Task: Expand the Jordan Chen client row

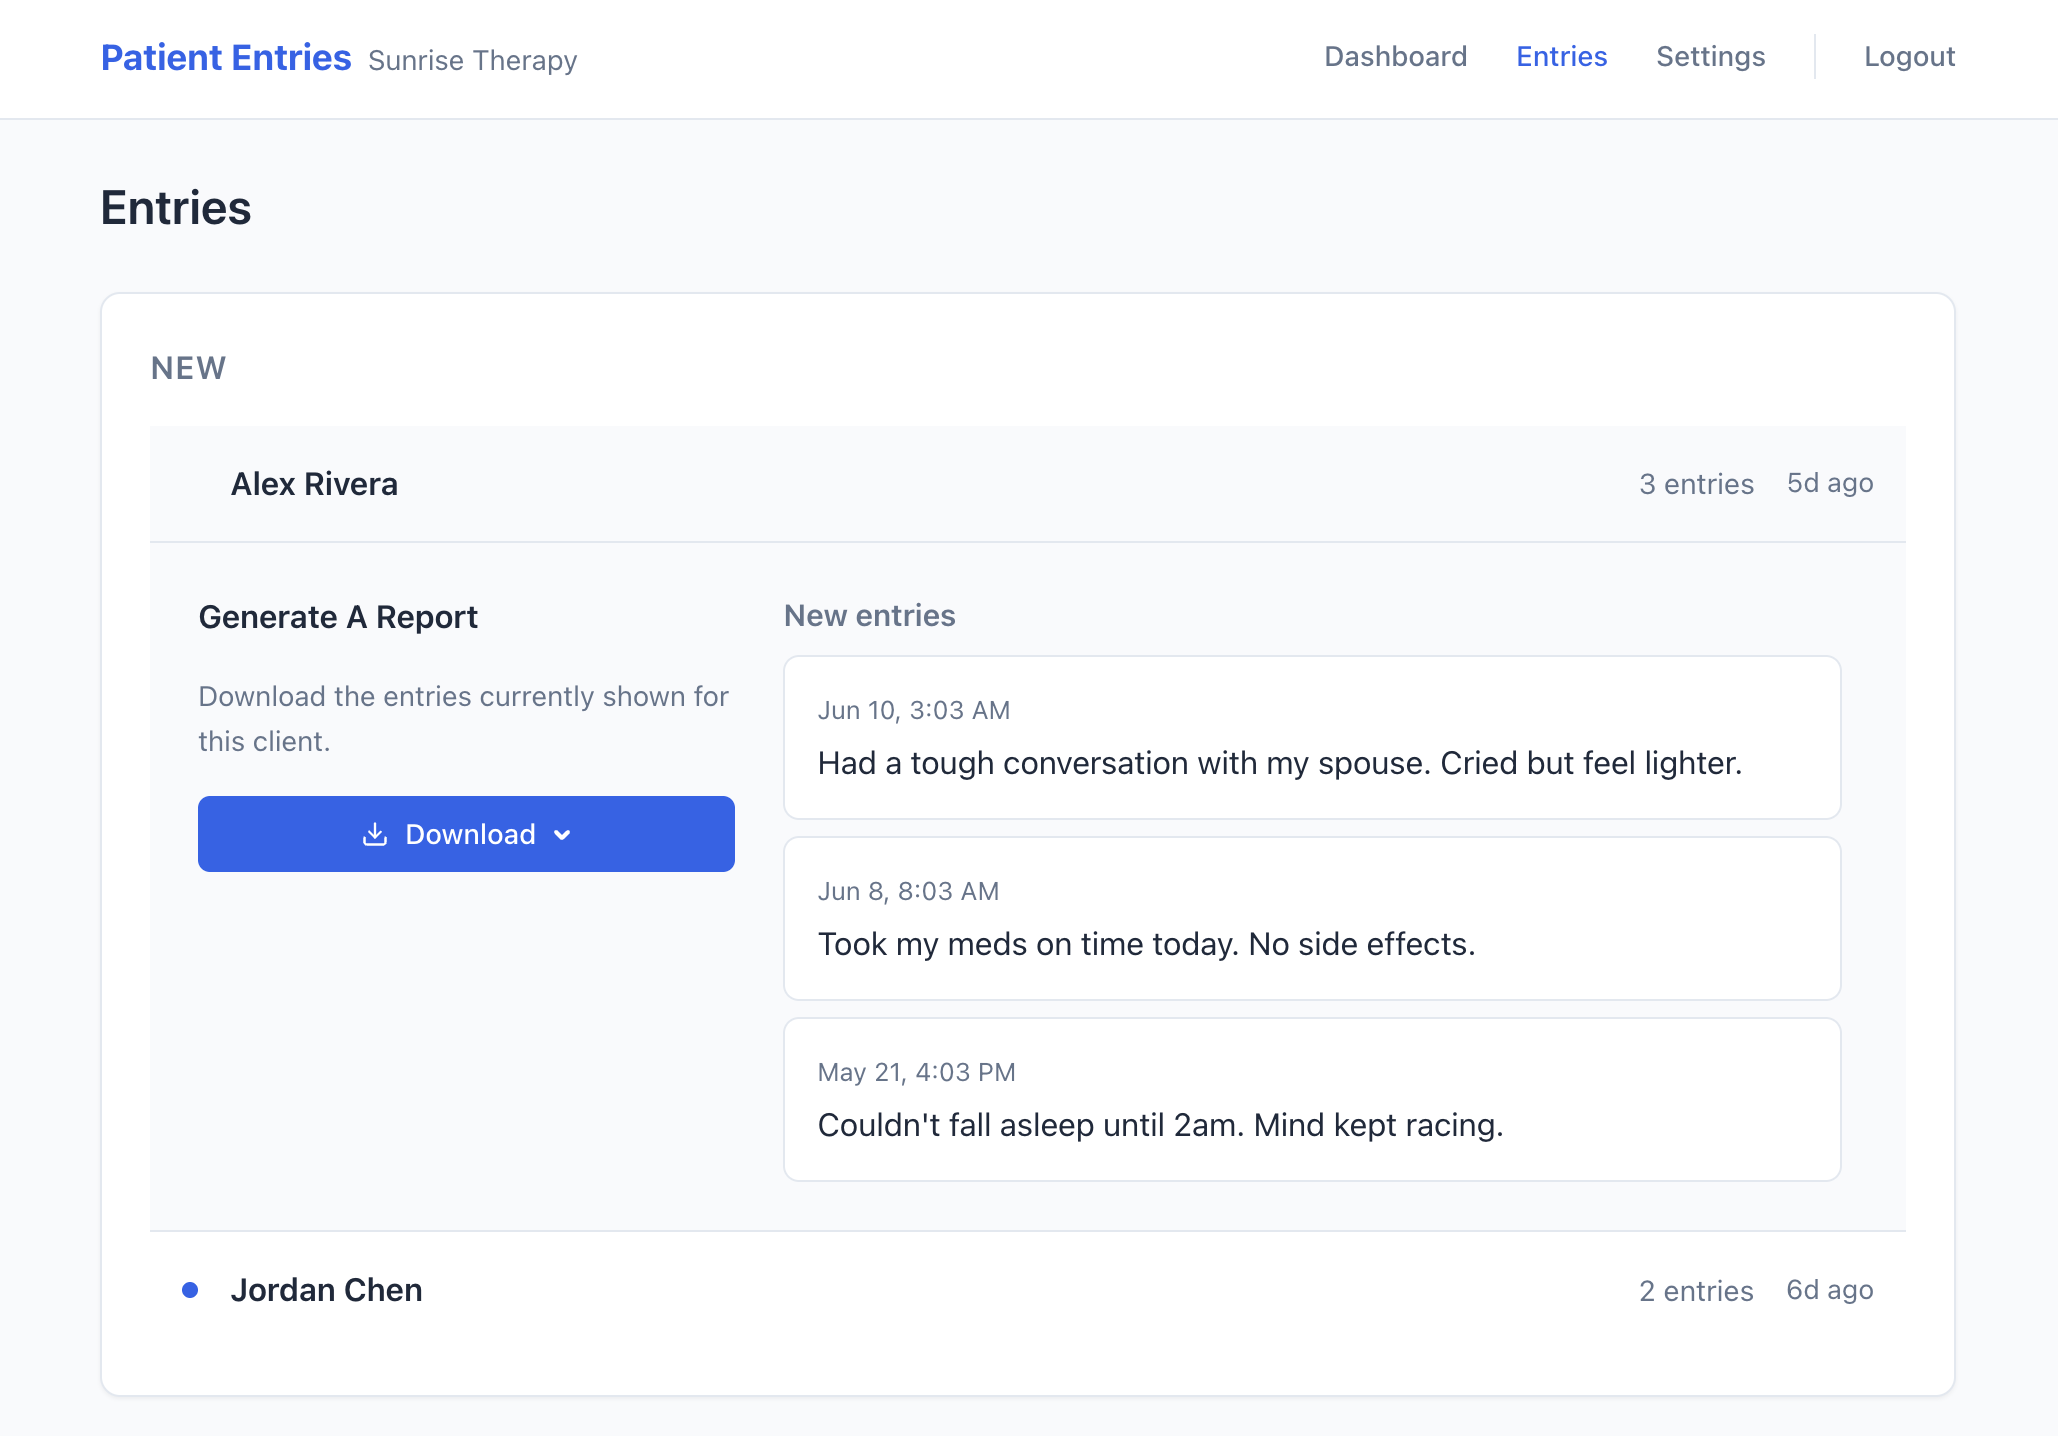Action: (x=1028, y=1290)
